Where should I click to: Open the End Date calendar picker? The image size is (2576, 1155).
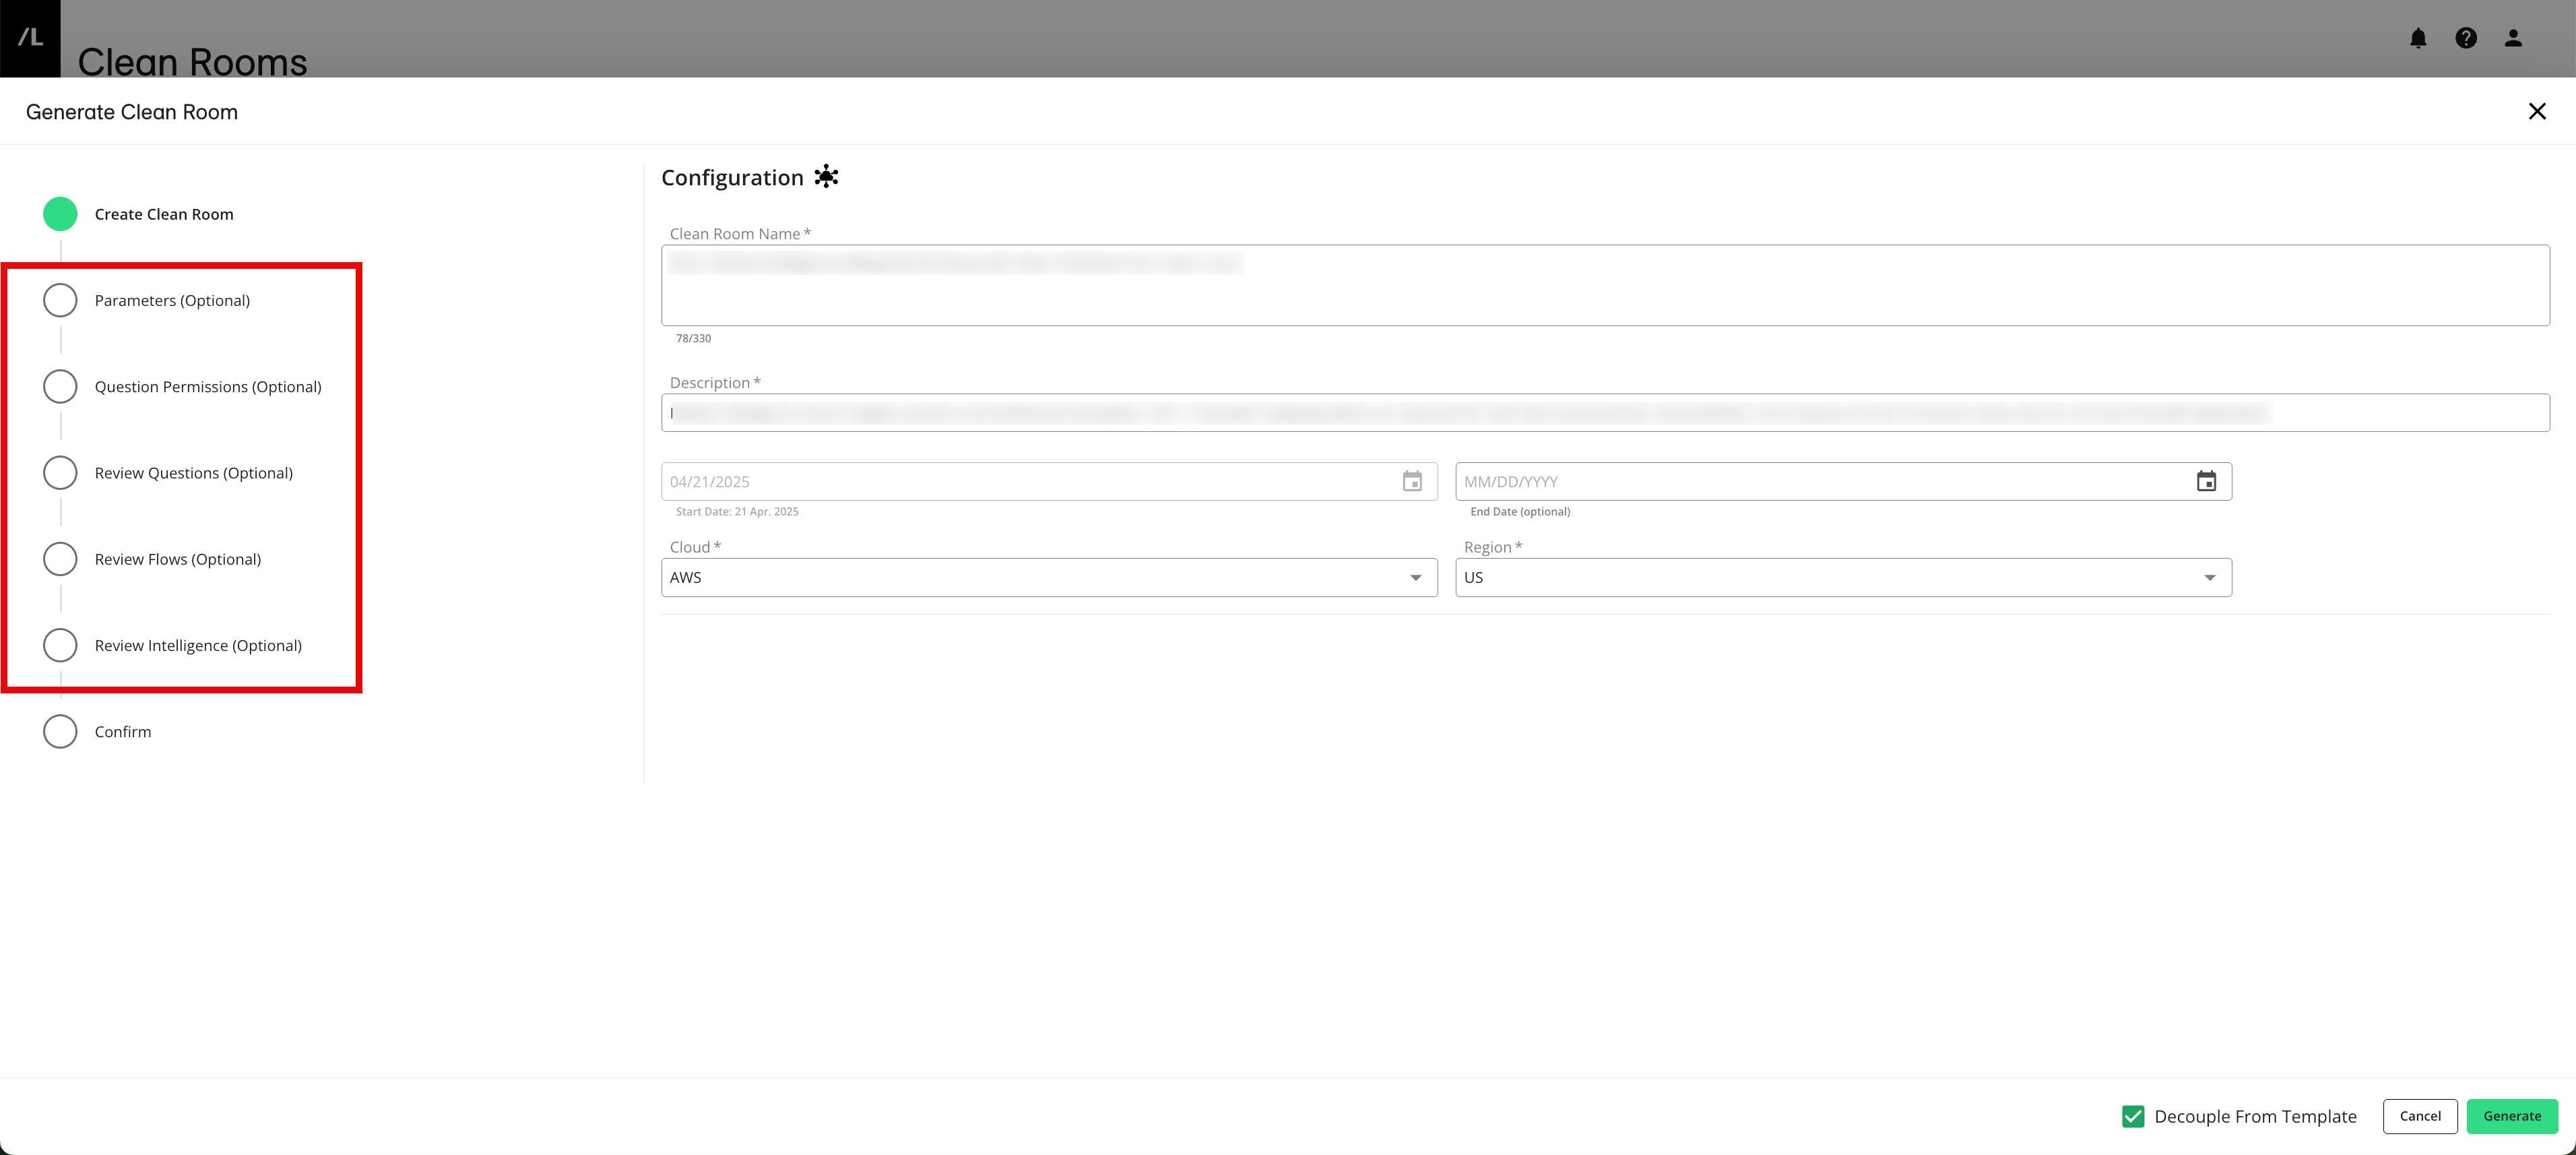2207,481
